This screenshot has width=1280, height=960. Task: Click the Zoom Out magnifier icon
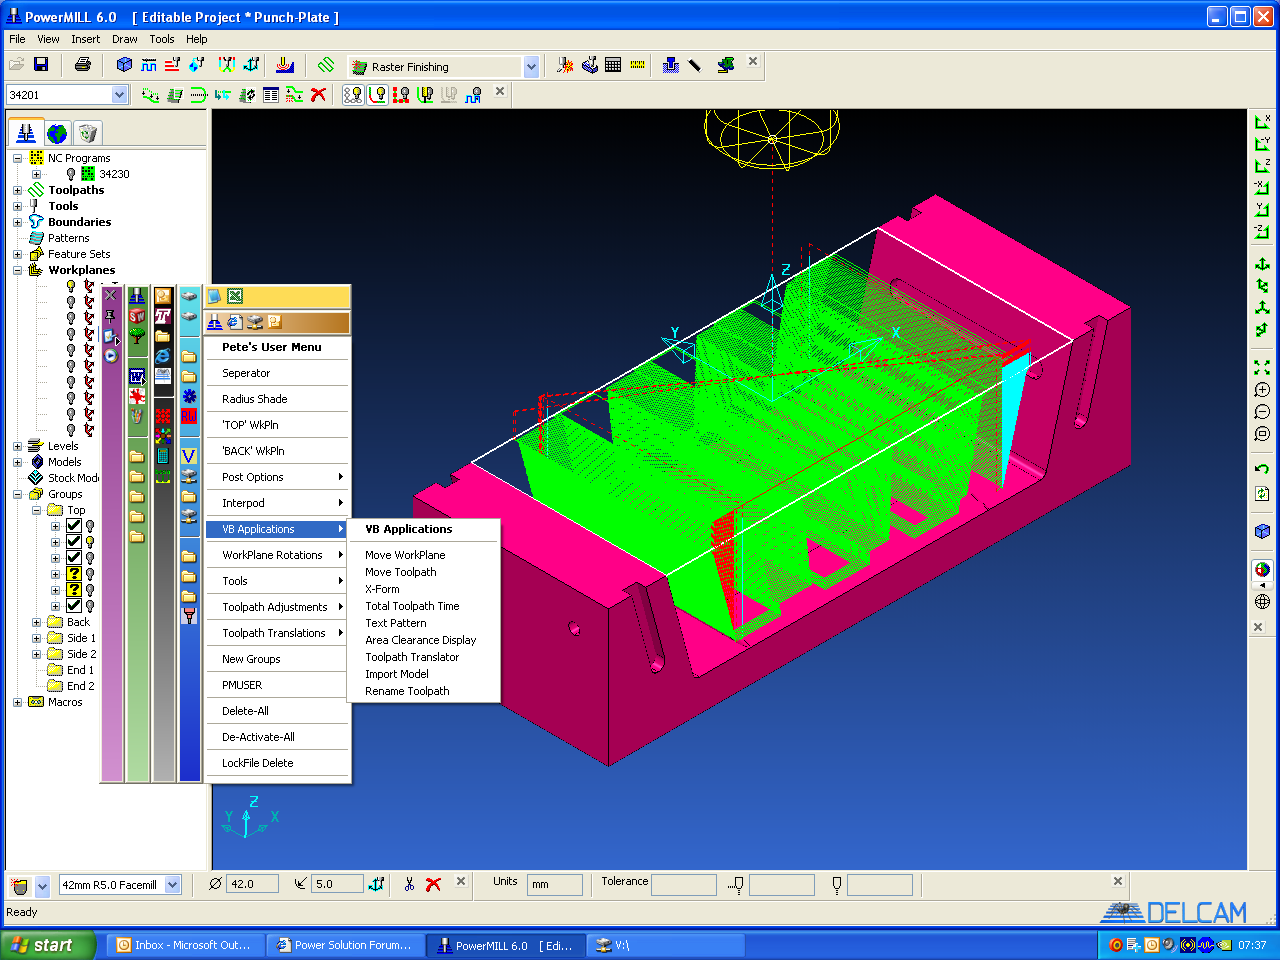tap(1262, 412)
